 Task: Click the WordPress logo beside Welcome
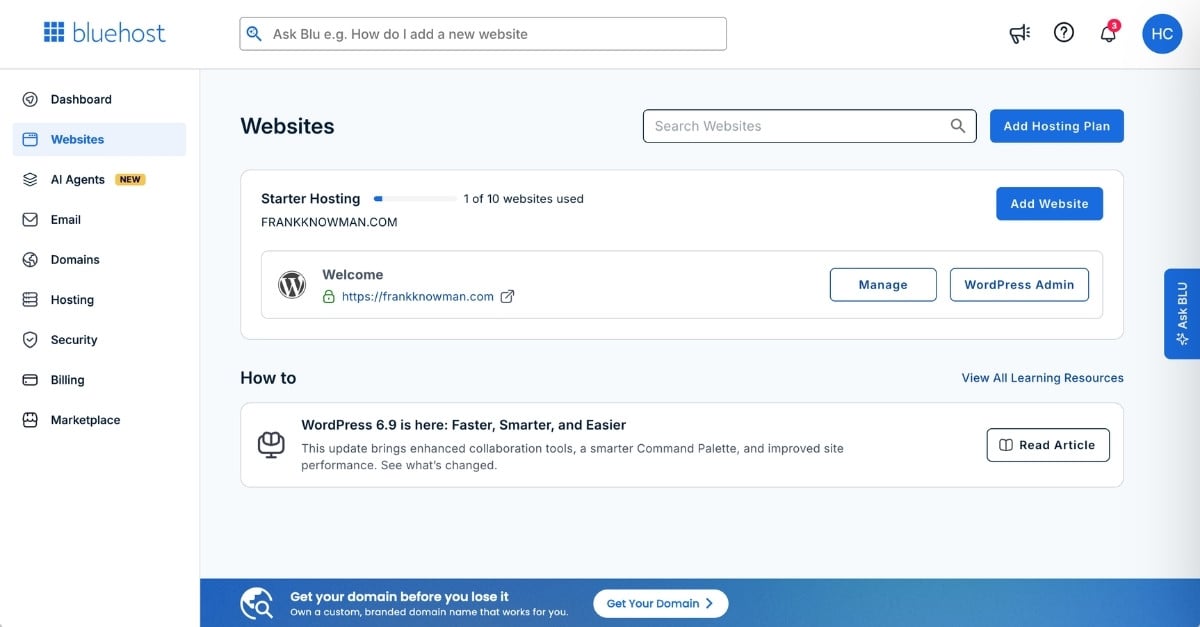pos(291,285)
